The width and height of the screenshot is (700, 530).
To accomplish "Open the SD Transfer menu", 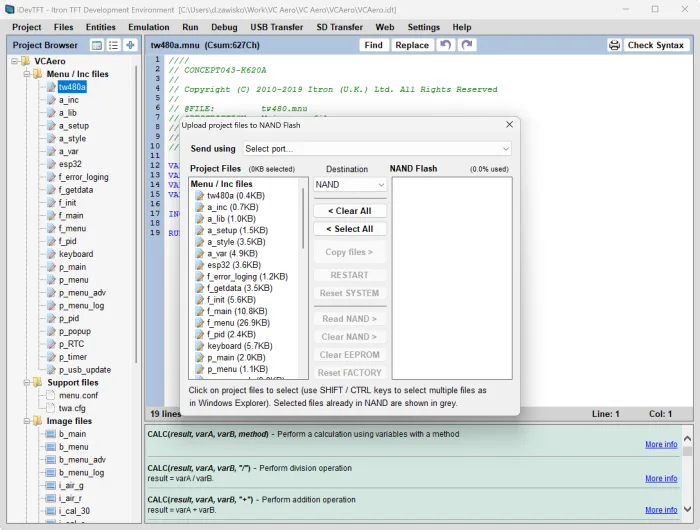I will pyautogui.click(x=339, y=27).
